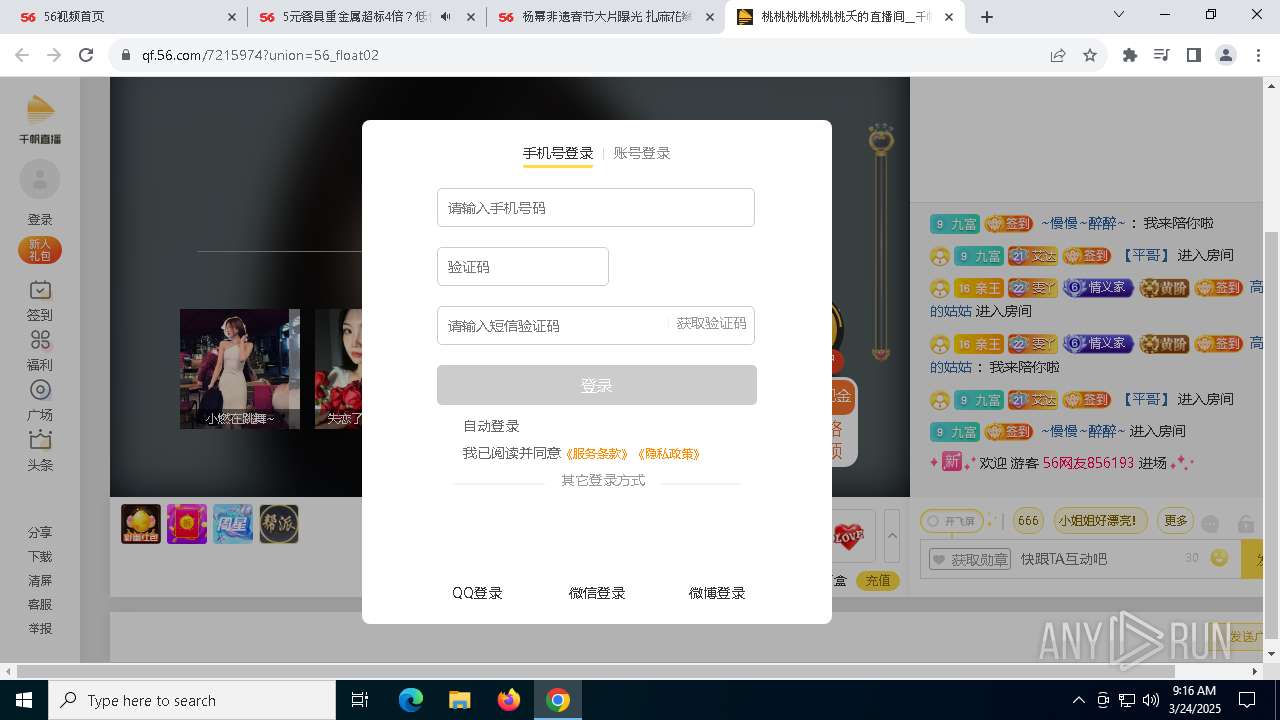Viewport: 1280px width, 720px height.
Task: Click 更多 quick replies button
Action: 1176,521
